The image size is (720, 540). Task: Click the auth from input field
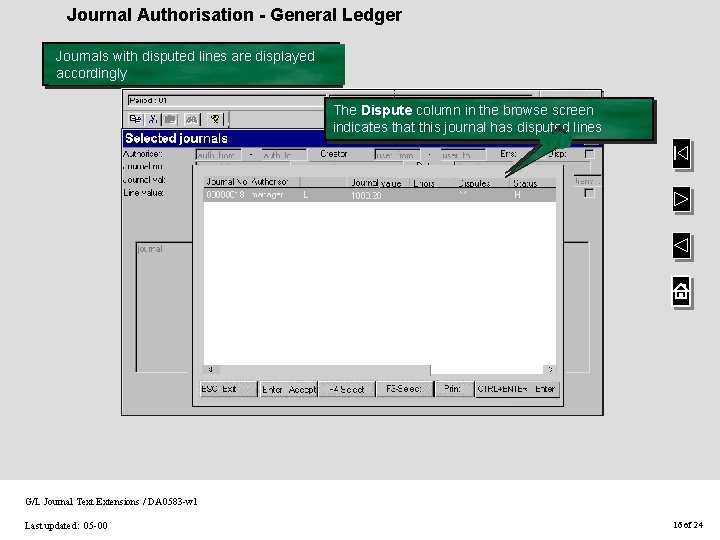(x=219, y=155)
